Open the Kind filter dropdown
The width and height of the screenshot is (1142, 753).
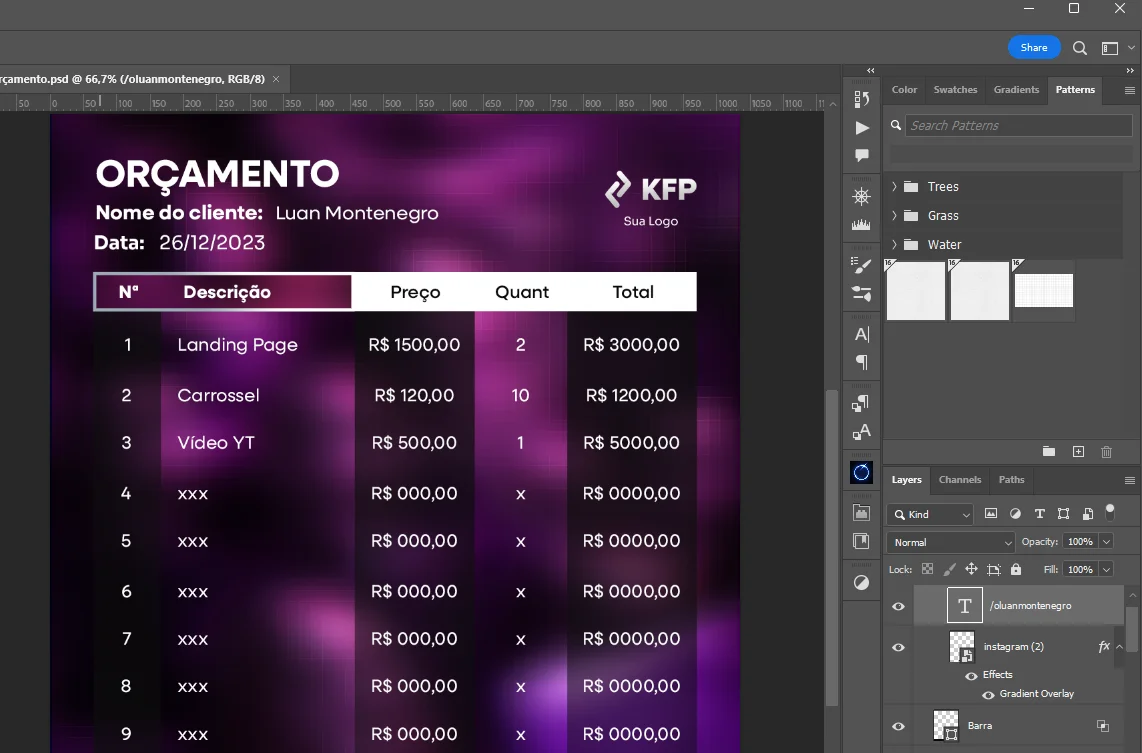tap(931, 514)
